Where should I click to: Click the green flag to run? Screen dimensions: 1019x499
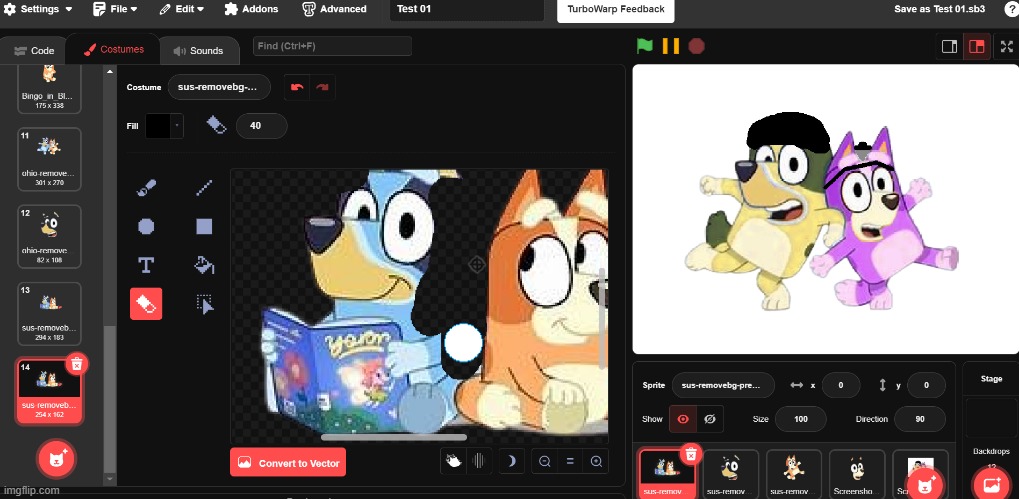pos(644,46)
